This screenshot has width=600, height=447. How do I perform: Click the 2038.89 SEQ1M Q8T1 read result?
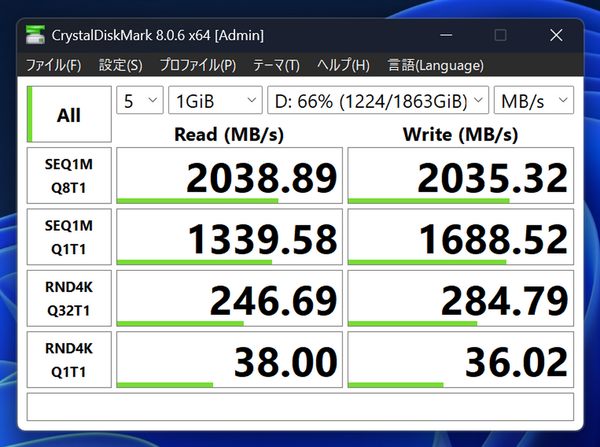(230, 176)
